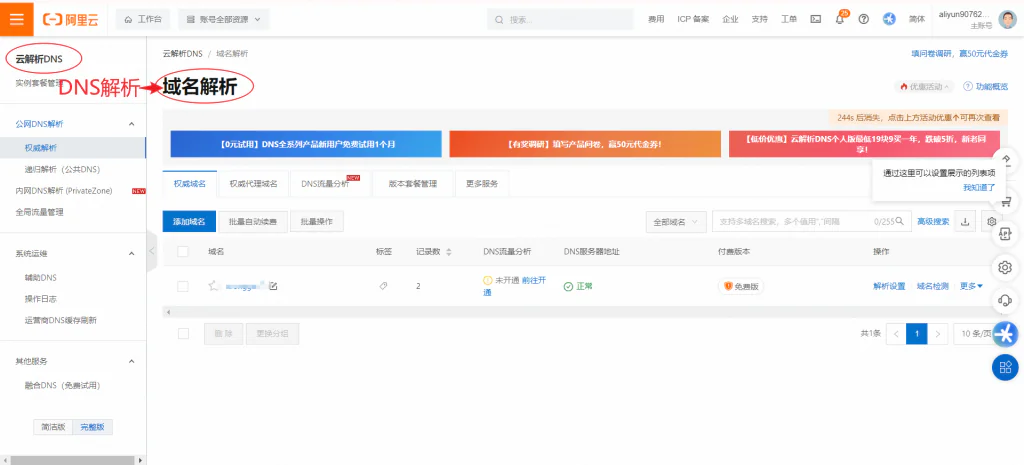The width and height of the screenshot is (1024, 465).
Task: Click the Aliyun logo
Action: coord(70,19)
